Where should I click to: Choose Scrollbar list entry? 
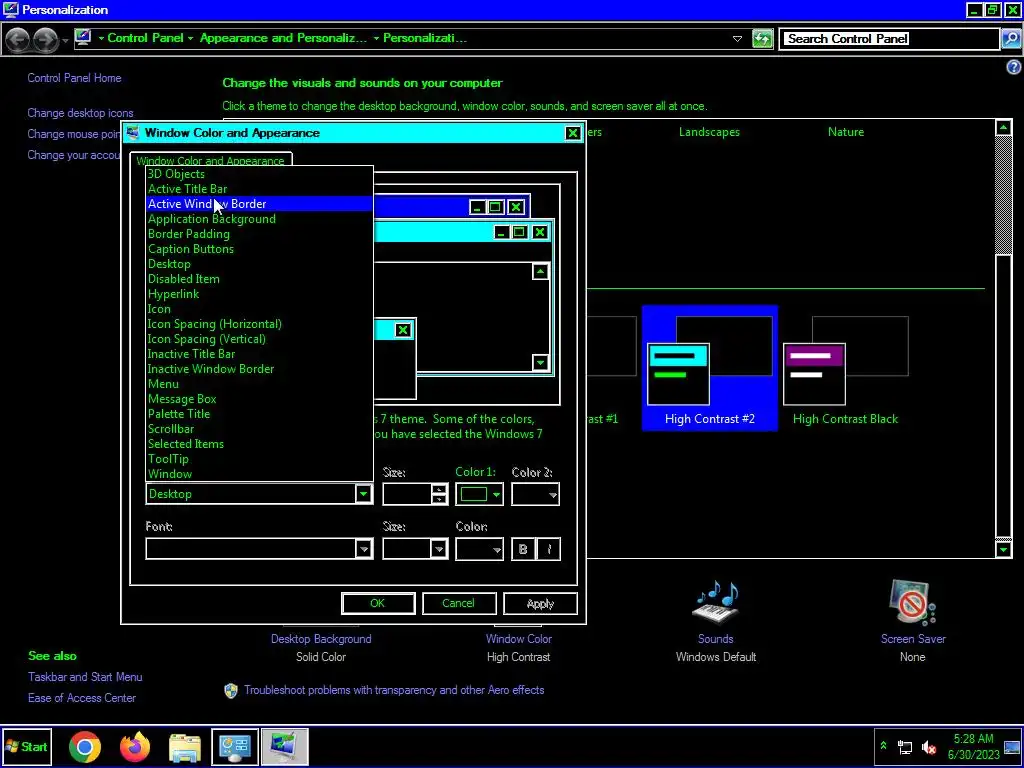[259, 429]
